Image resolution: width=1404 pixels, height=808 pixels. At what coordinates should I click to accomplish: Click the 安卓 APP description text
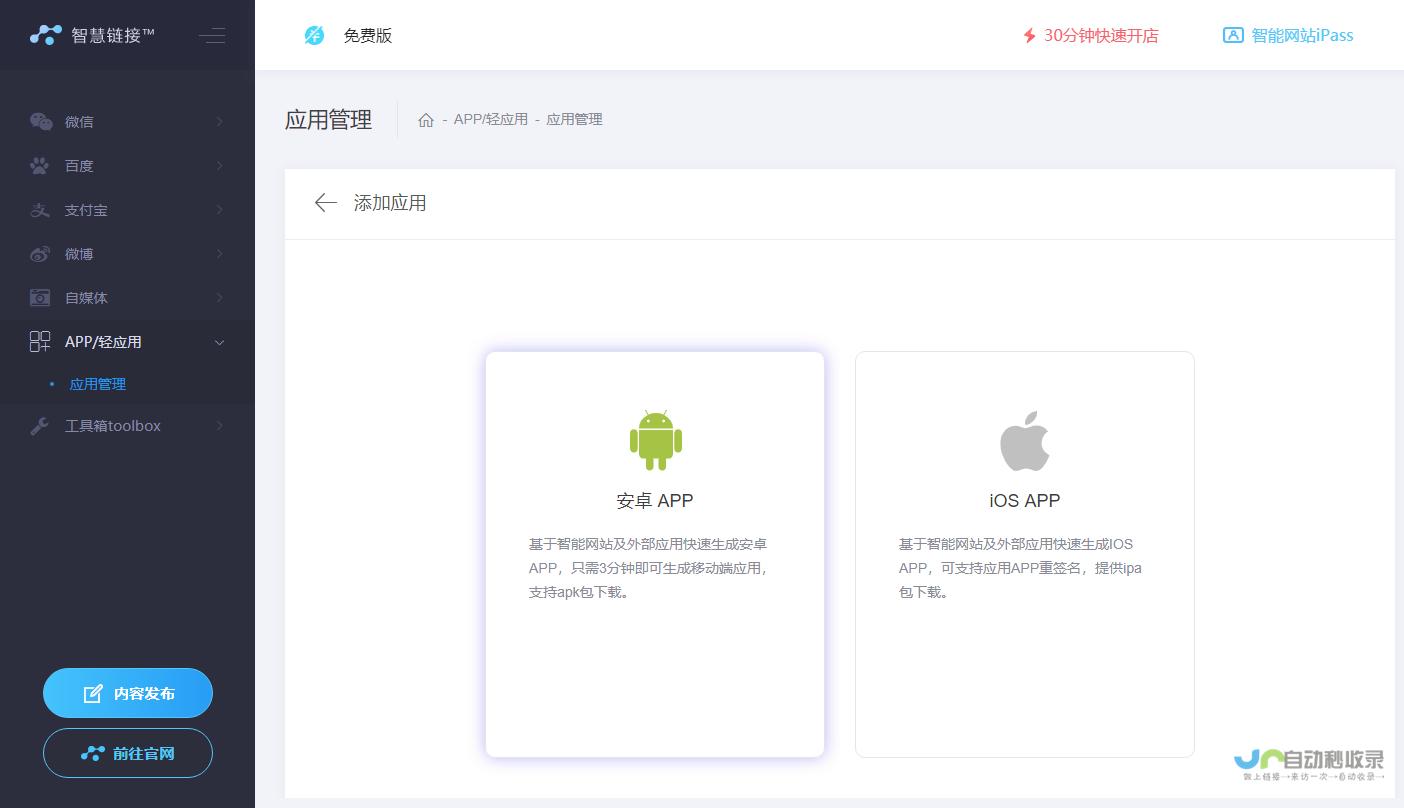[x=649, y=568]
